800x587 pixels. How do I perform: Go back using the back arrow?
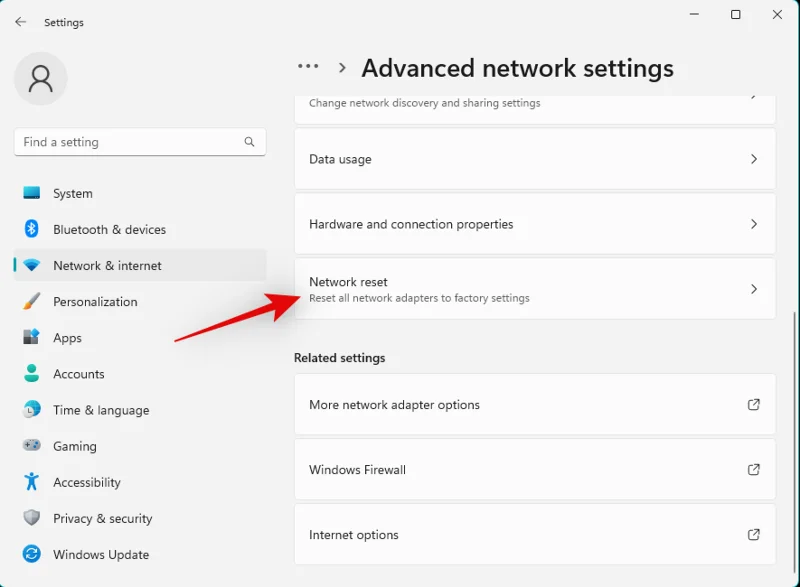[20, 22]
